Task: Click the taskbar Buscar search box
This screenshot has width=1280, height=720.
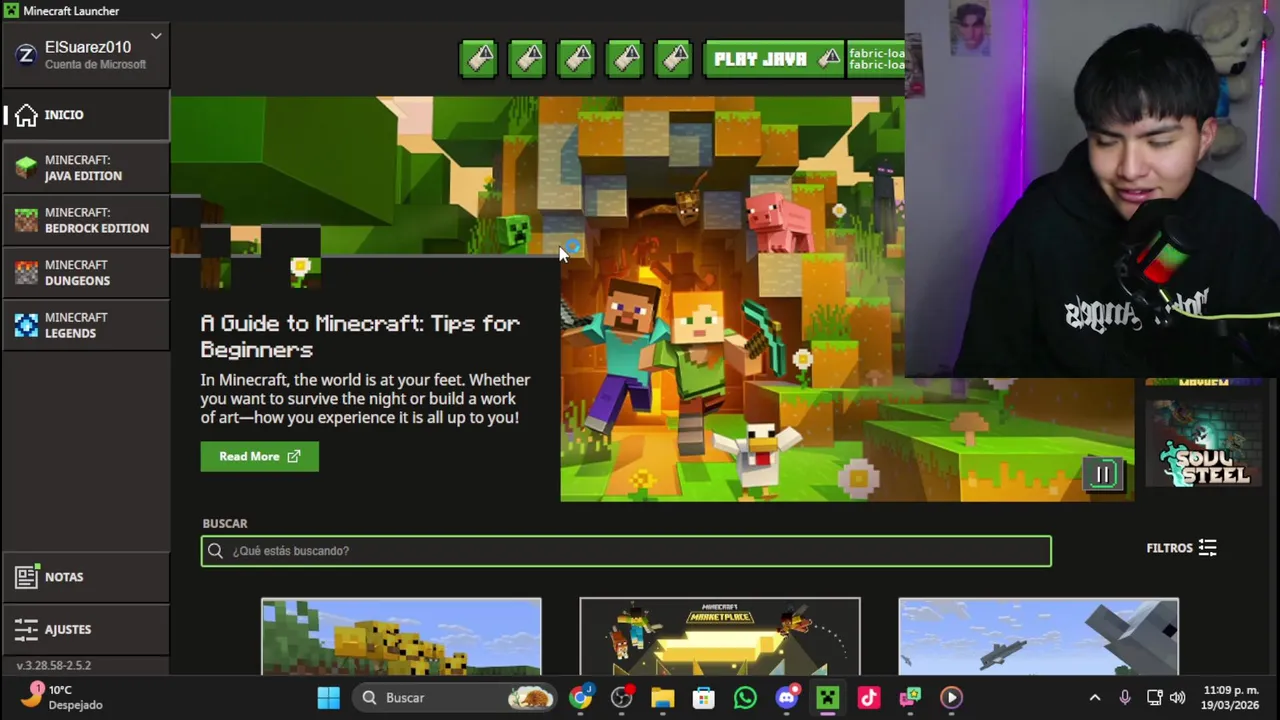Action: point(455,698)
